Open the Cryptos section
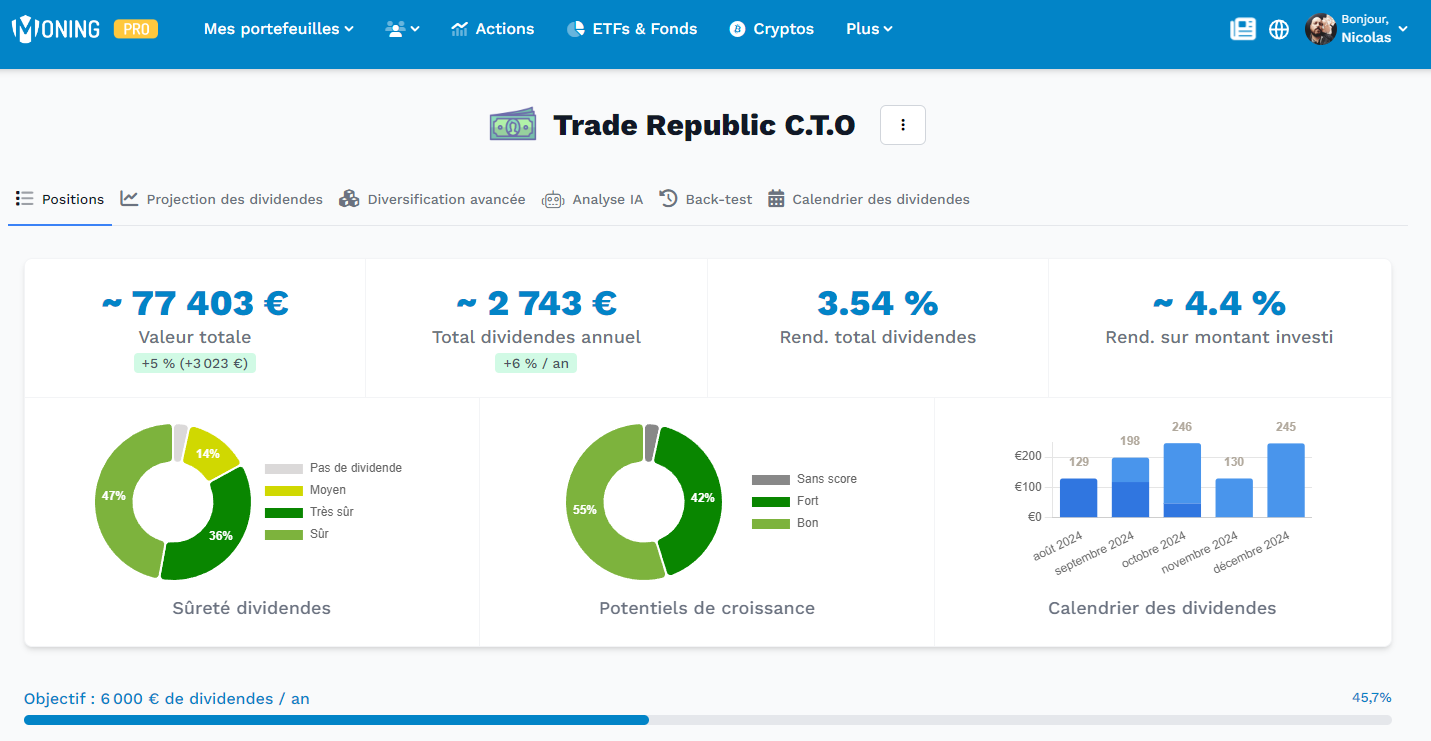Screen dimensions: 1431x741 tap(772, 29)
